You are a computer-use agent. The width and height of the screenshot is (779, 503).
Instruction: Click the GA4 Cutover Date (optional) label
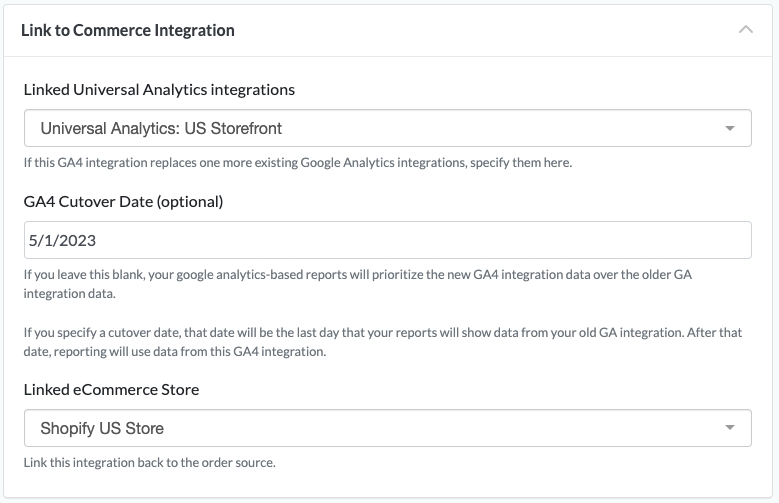pyautogui.click(x=123, y=201)
